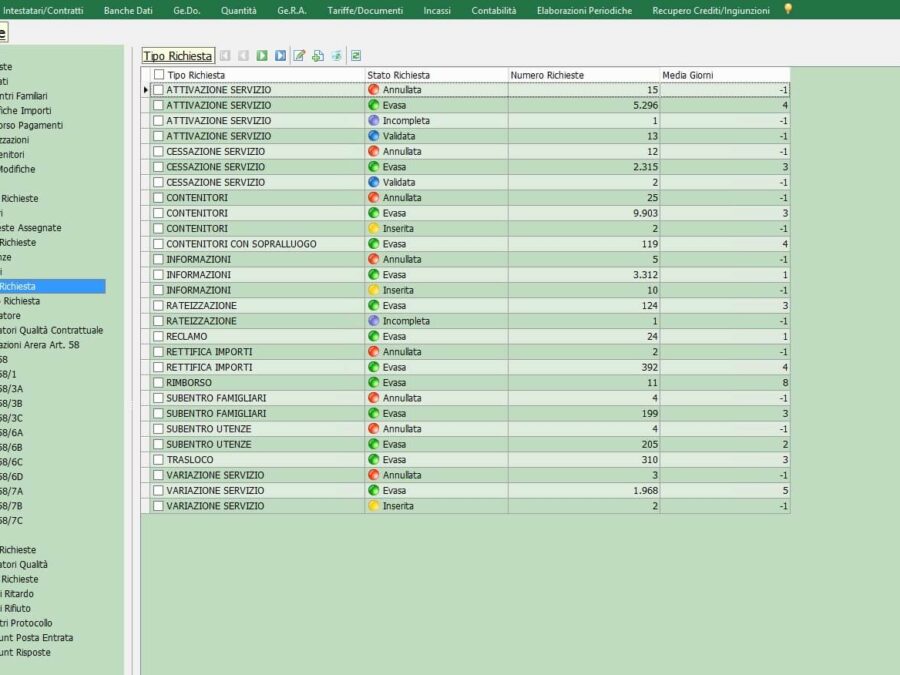900x675 pixels.
Task: Select the highlighted Richiesta item in sidebar
Action: point(52,286)
